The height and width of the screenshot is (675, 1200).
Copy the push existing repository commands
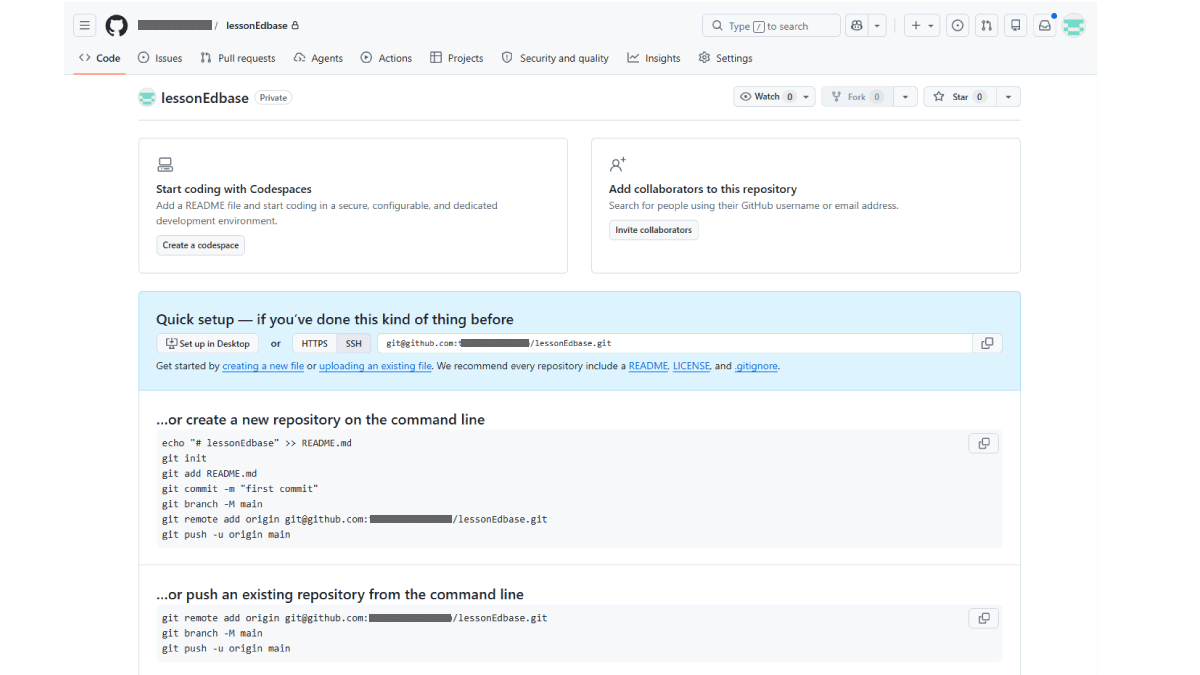(984, 618)
